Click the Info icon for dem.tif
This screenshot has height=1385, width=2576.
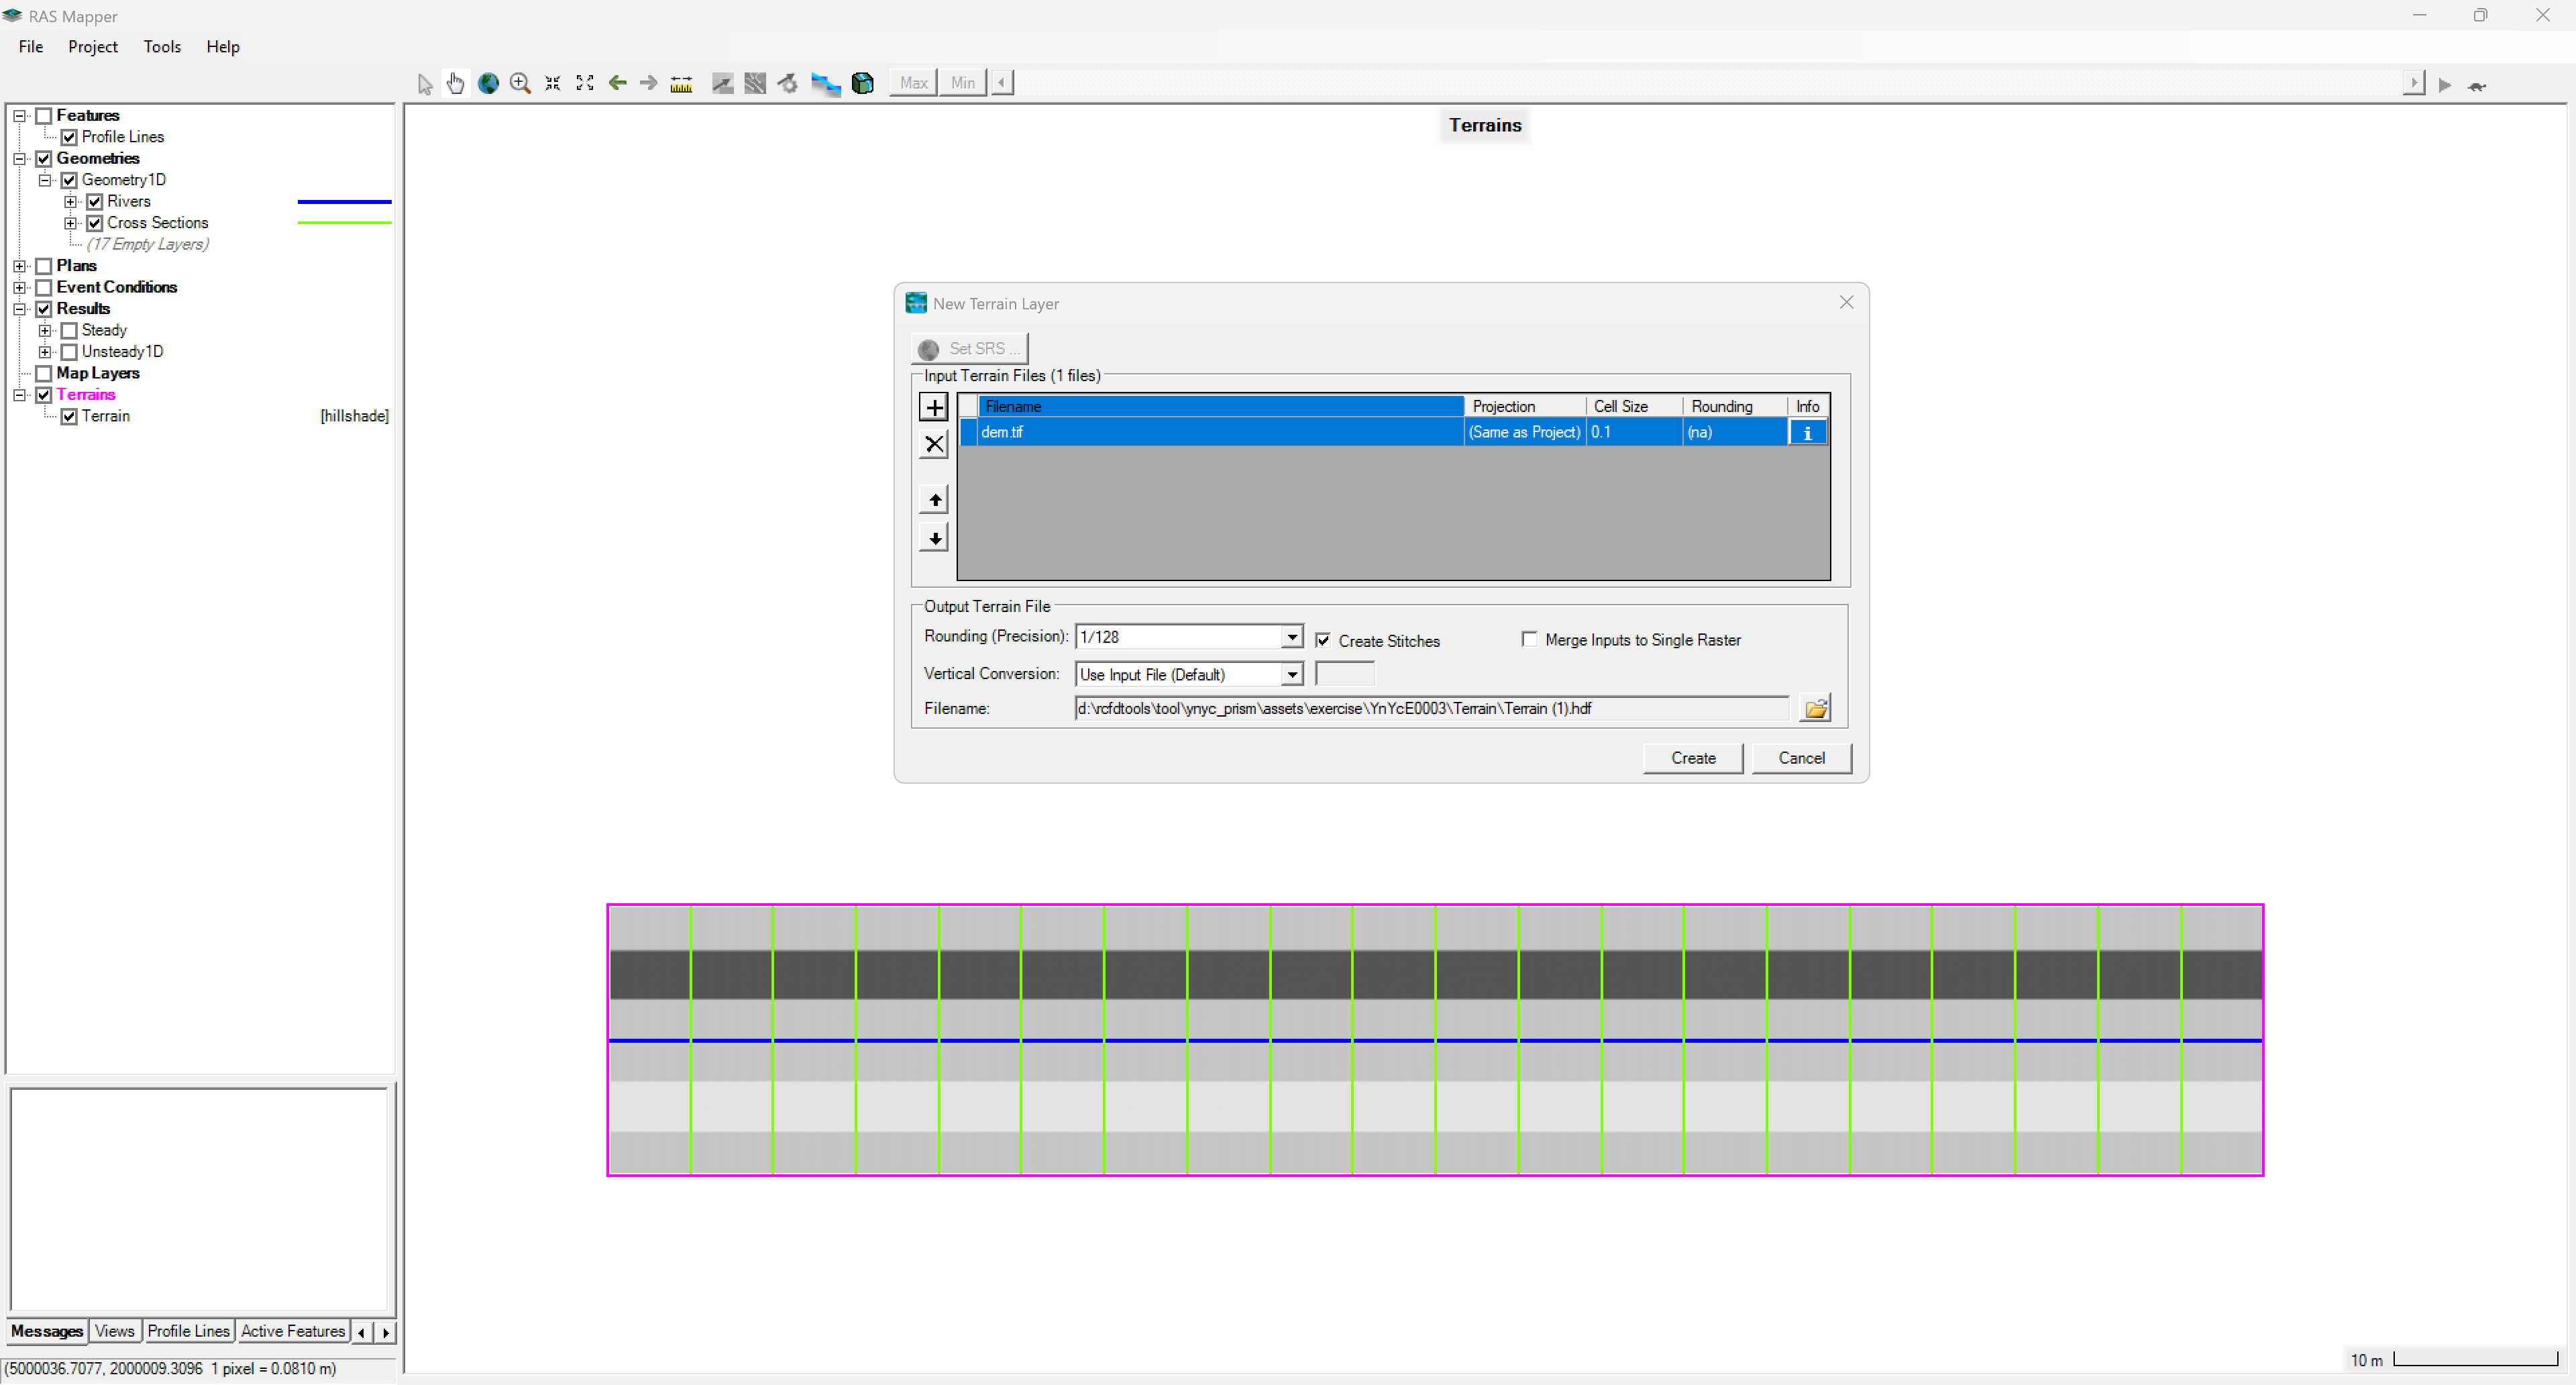point(1807,433)
